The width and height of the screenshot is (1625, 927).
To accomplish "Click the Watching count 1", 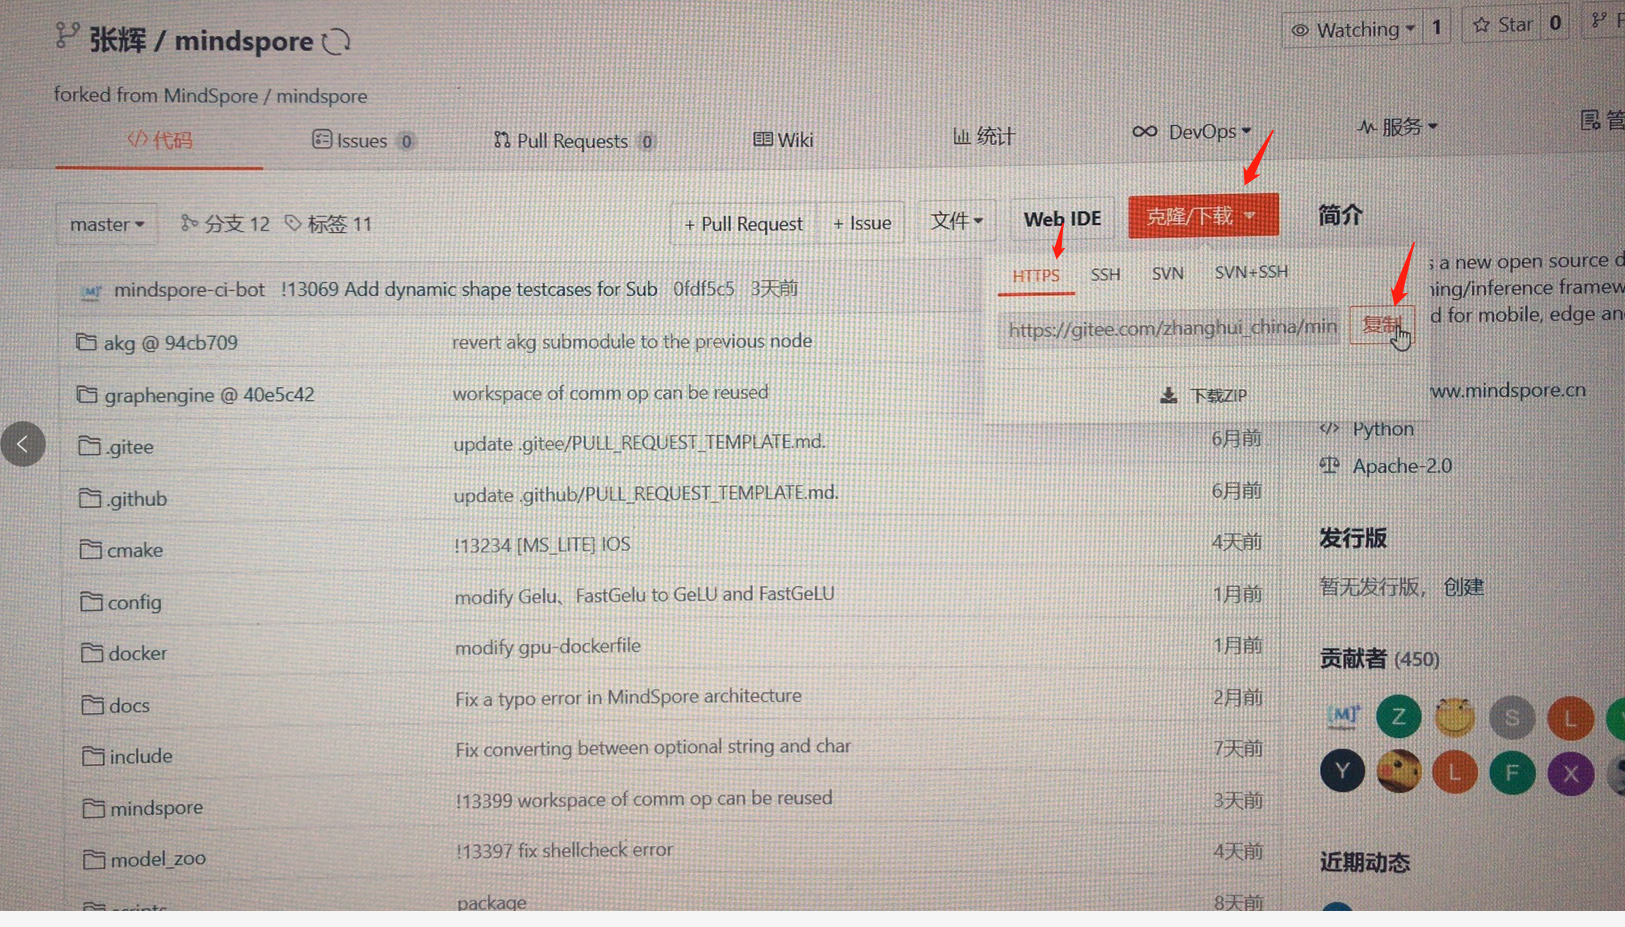I will click(x=1437, y=28).
